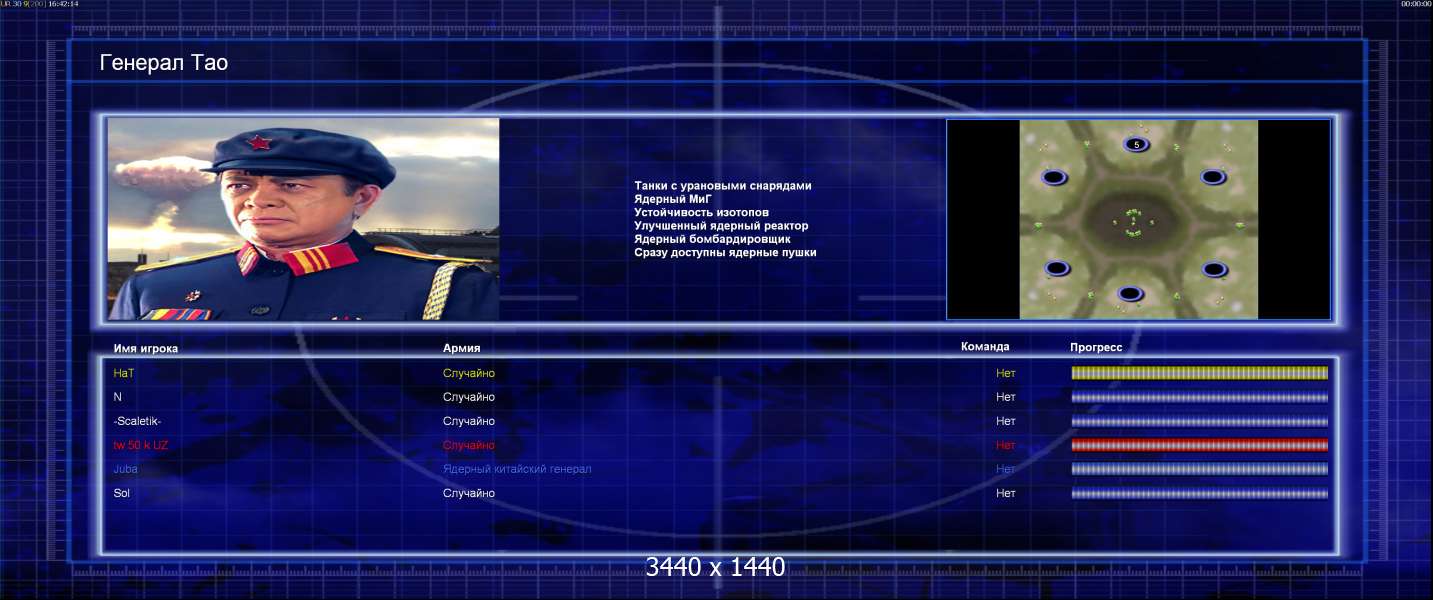Click N's army value "Случайно"

469,397
